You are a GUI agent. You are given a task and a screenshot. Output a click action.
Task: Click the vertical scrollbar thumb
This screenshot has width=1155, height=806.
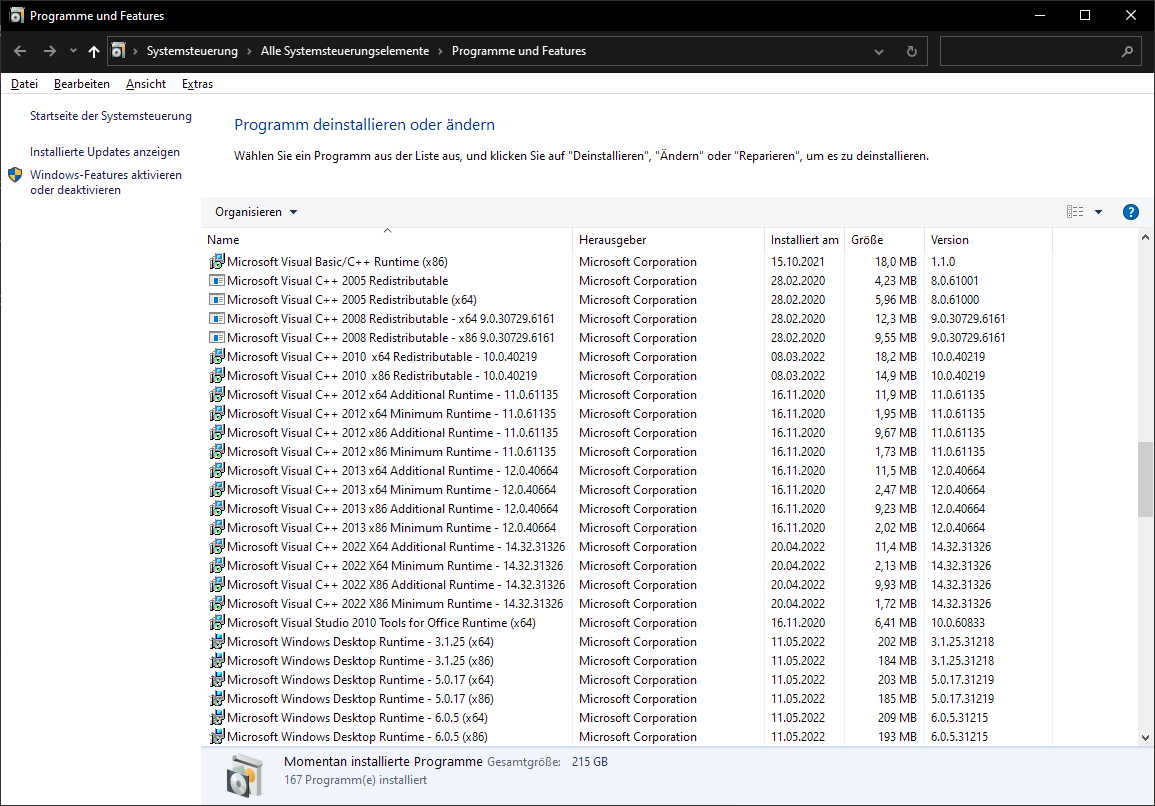[x=1145, y=480]
